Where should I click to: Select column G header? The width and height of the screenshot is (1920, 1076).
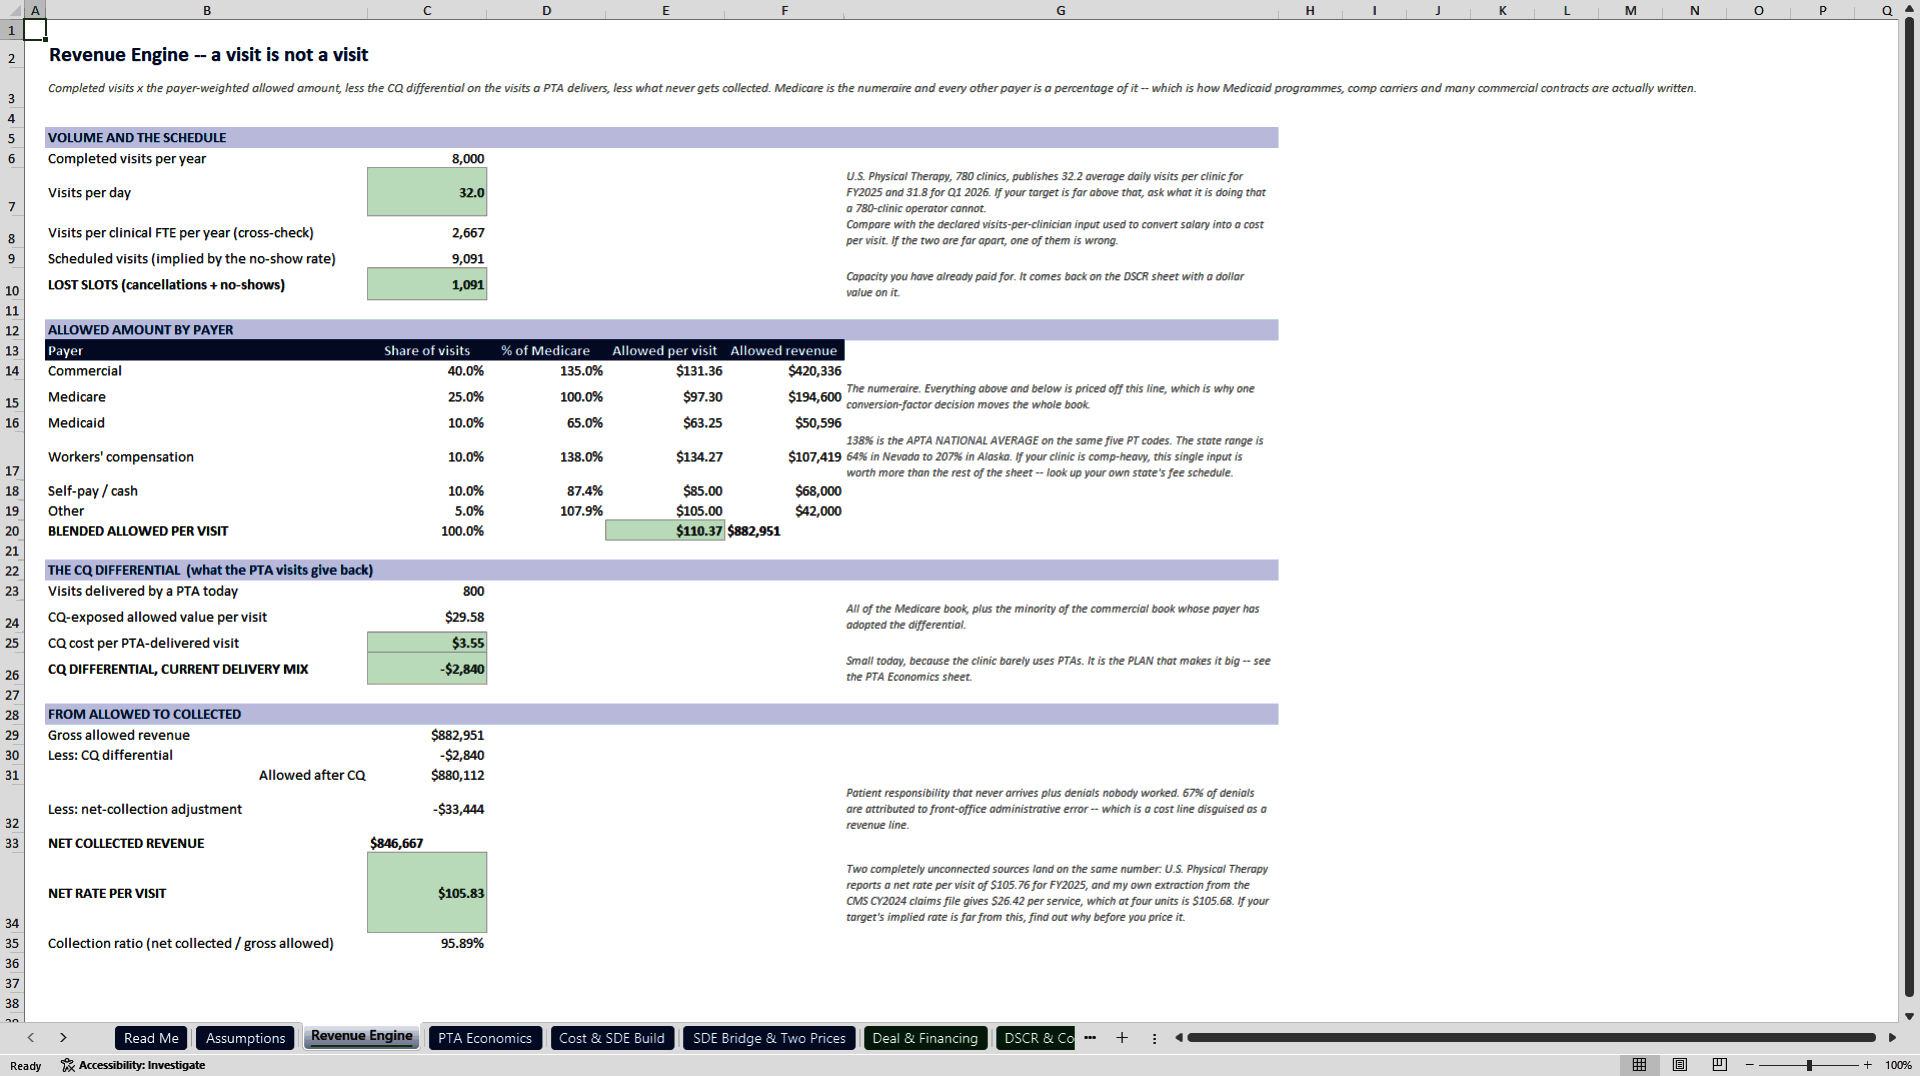pos(1061,10)
